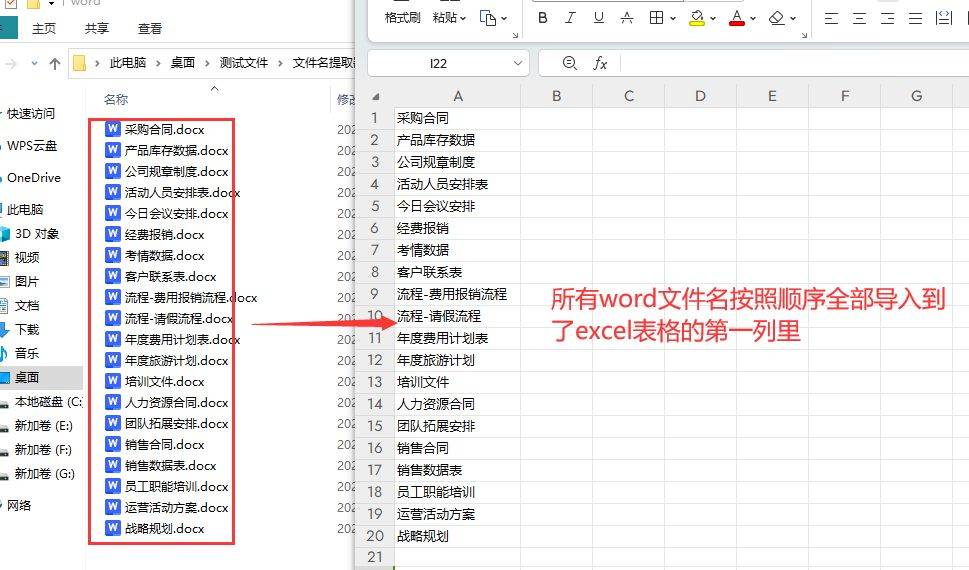This screenshot has width=969, height=570.
Task: Click 桌面 in the address breadcrumb
Action: [183, 62]
